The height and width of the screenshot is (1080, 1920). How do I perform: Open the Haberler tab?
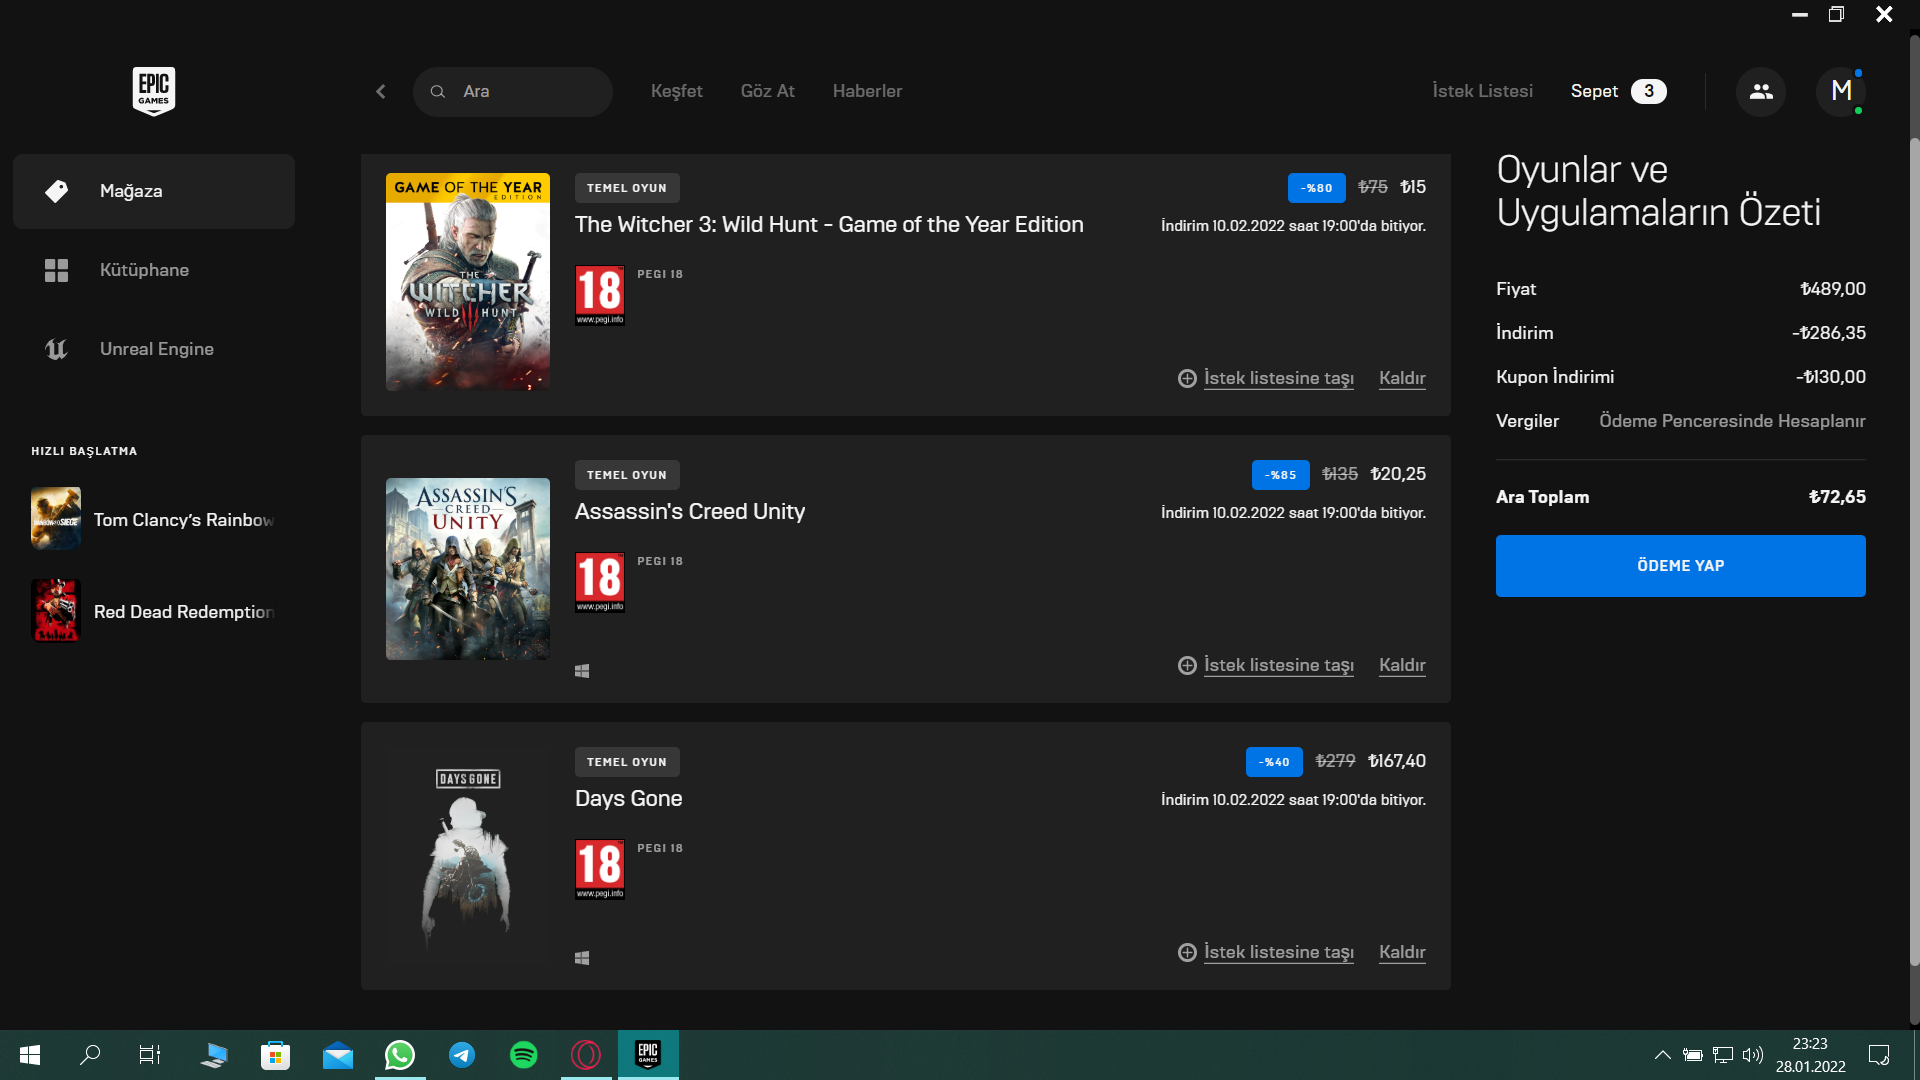(x=867, y=91)
